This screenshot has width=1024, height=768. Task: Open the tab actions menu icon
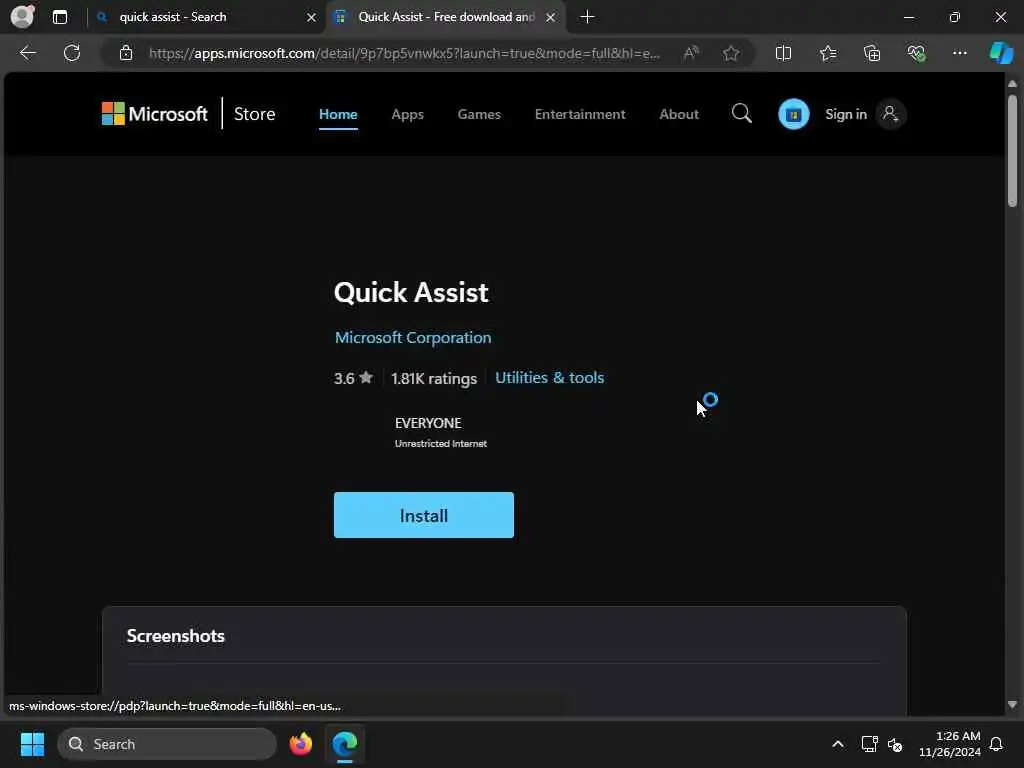pos(59,17)
